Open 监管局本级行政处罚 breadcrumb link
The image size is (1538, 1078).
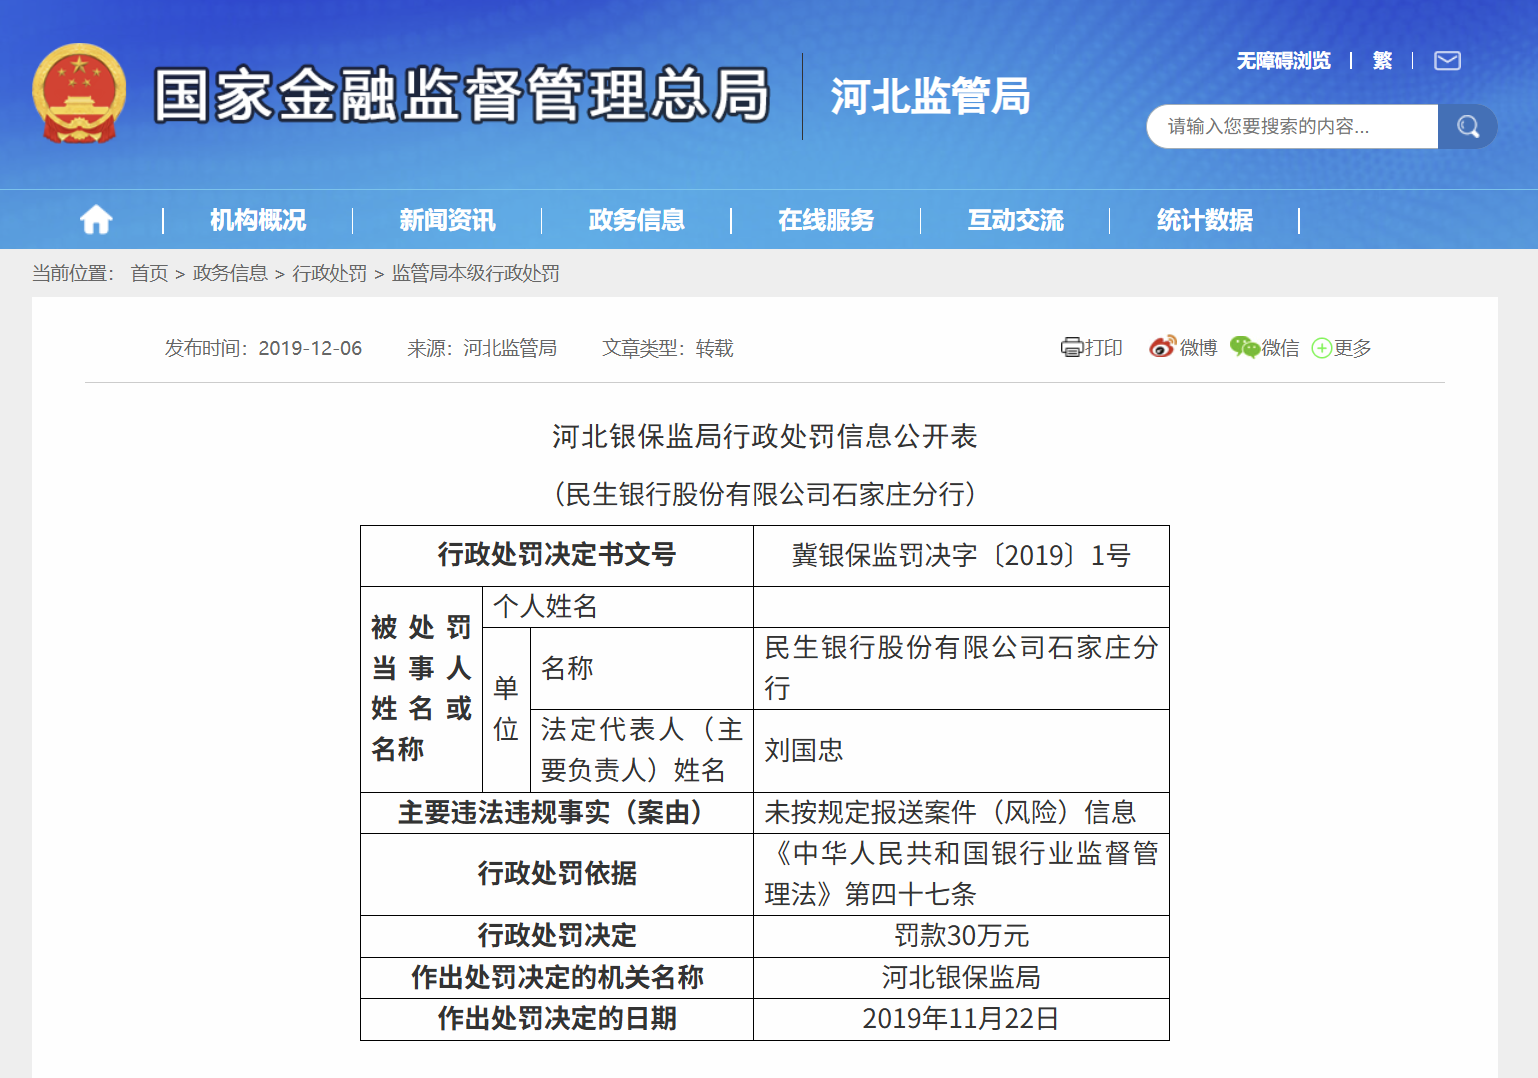pyautogui.click(x=476, y=273)
